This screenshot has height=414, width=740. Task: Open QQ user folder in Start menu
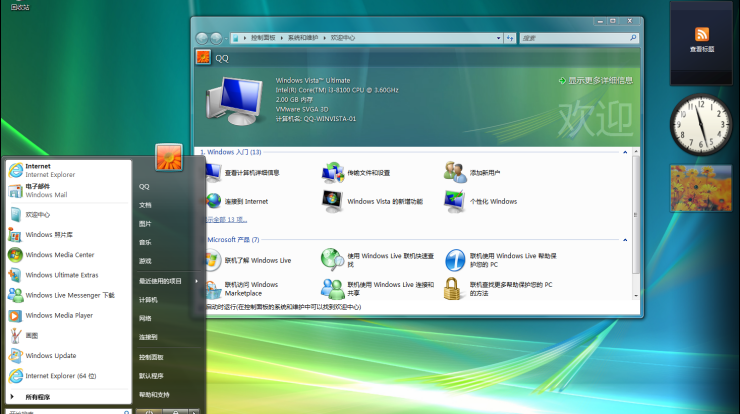pos(144,186)
